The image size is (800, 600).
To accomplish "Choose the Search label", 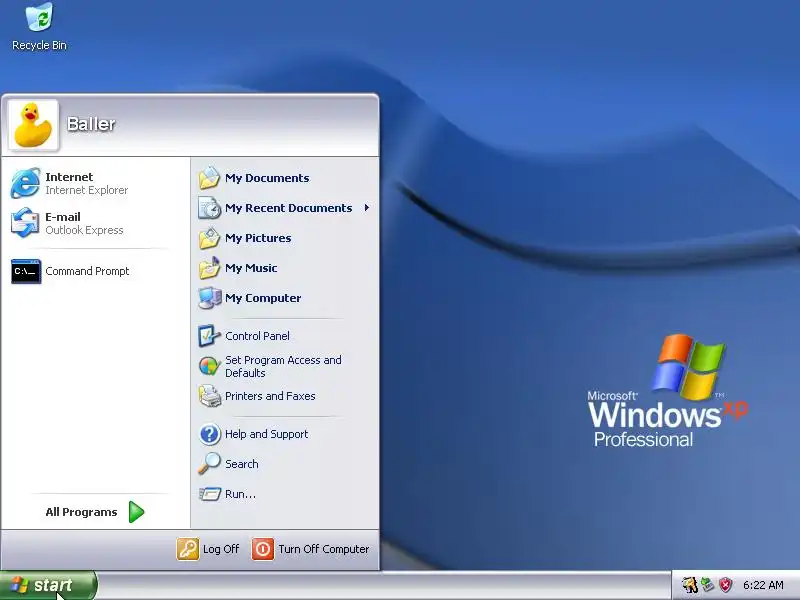I will pyautogui.click(x=241, y=464).
